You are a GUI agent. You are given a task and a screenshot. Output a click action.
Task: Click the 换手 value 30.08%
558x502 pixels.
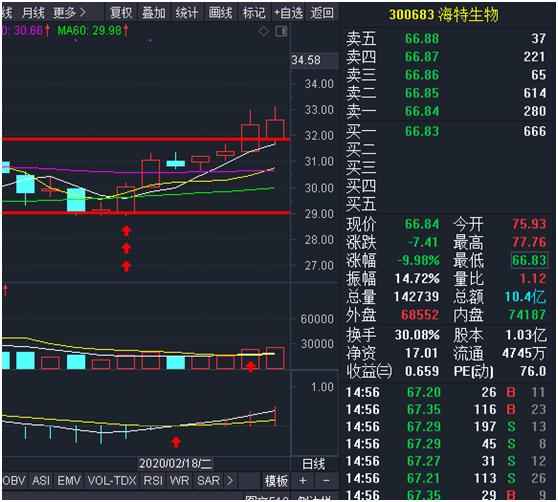(417, 335)
